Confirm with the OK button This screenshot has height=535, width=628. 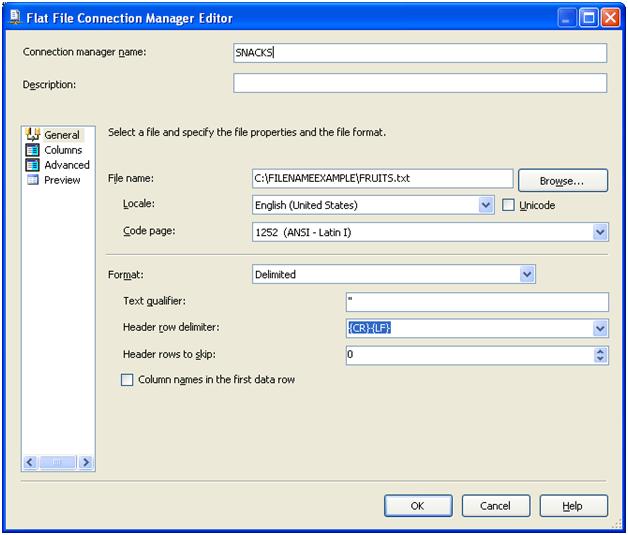[418, 506]
